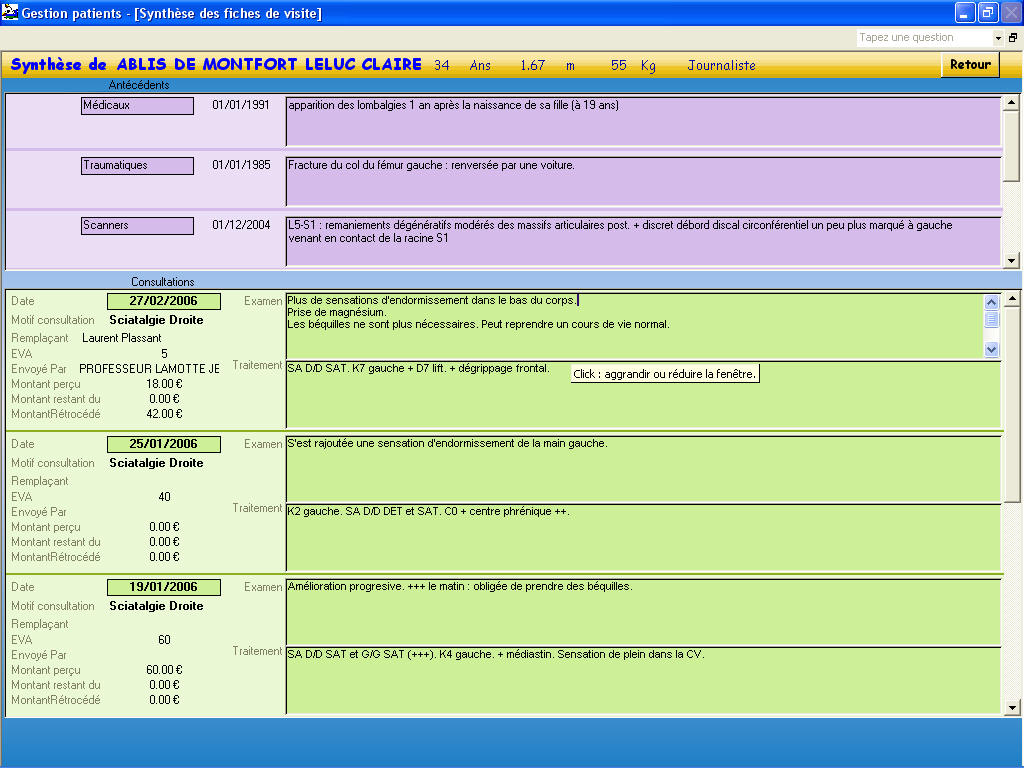
Task: Click the 'Tapez une question' help box
Action: (x=925, y=38)
